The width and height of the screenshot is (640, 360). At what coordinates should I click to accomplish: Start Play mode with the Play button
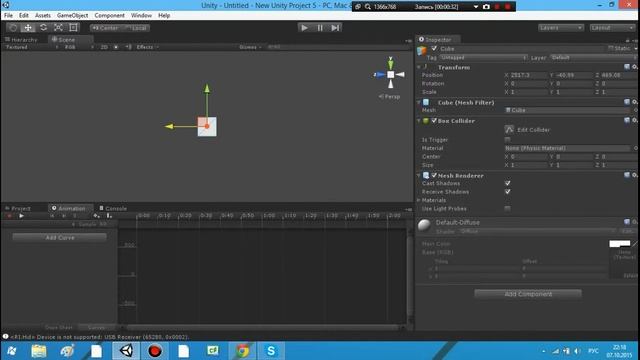coord(304,28)
